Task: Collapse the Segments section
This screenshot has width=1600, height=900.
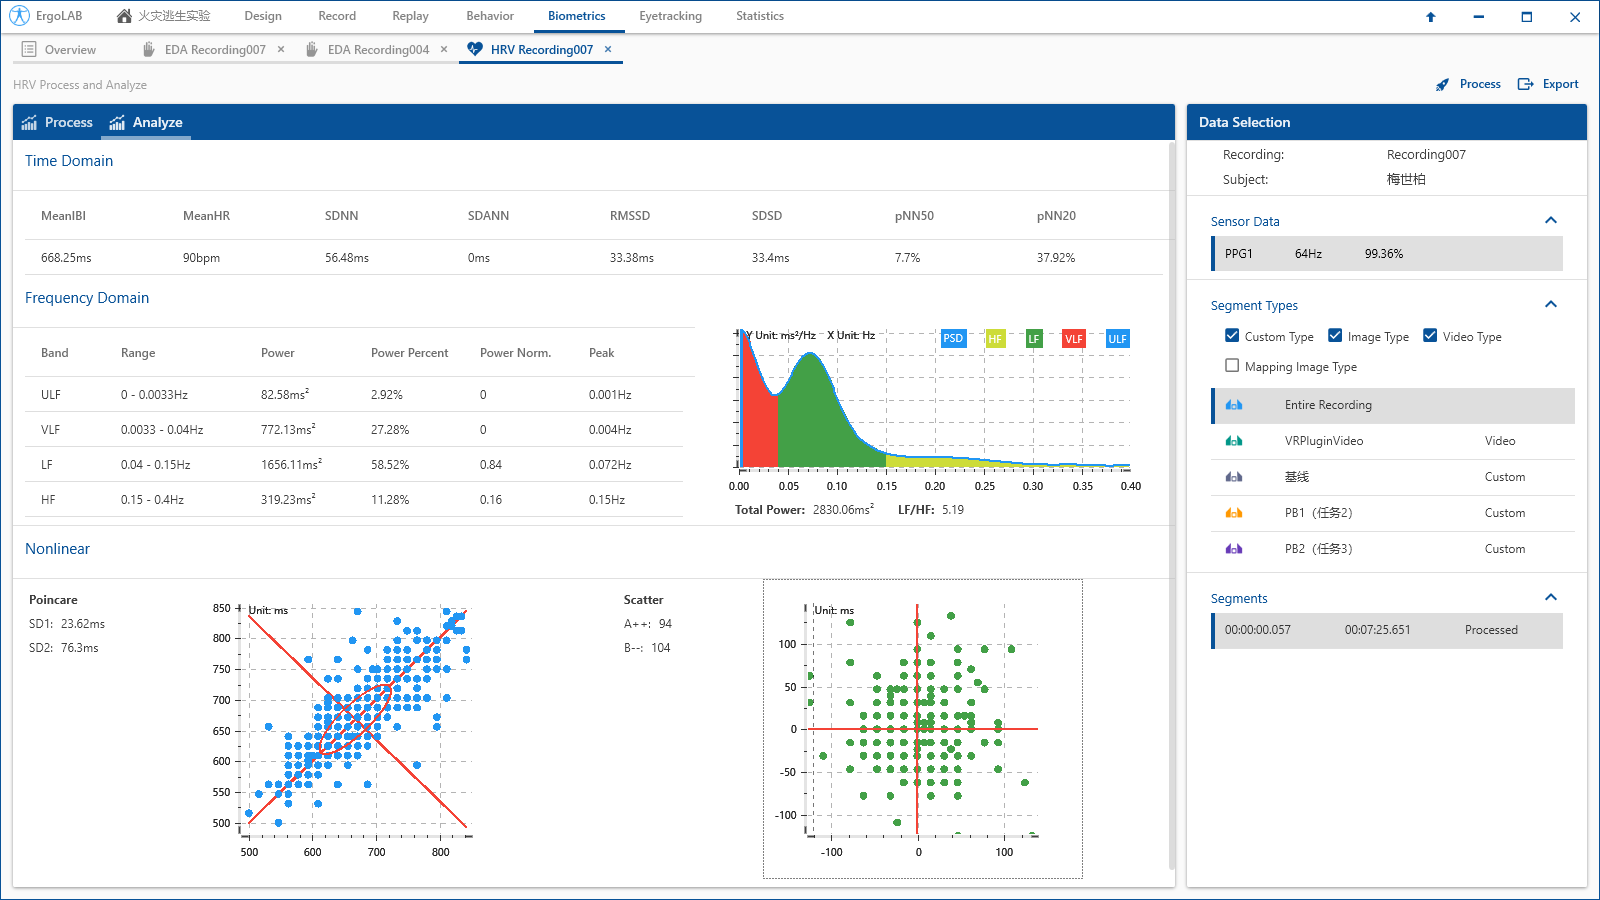Action: click(x=1551, y=598)
